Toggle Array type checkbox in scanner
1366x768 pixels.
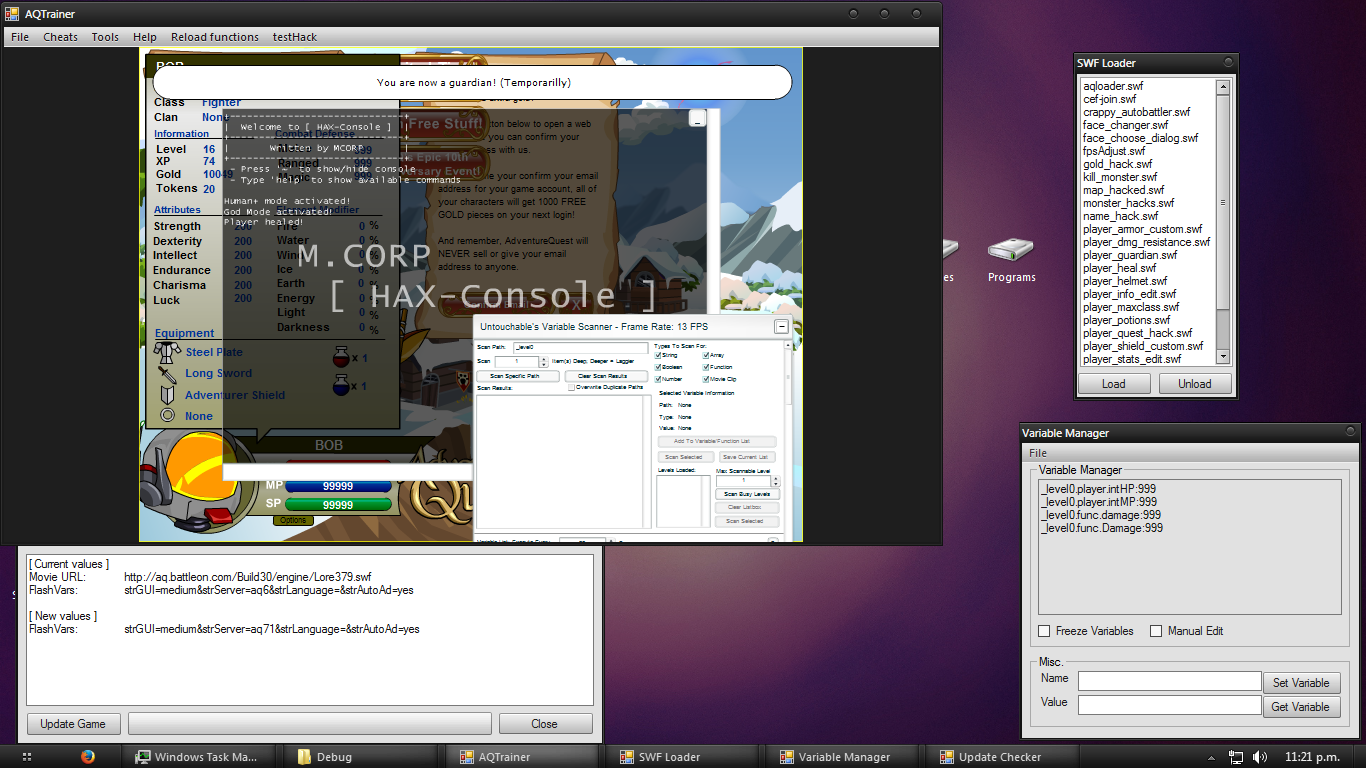707,355
